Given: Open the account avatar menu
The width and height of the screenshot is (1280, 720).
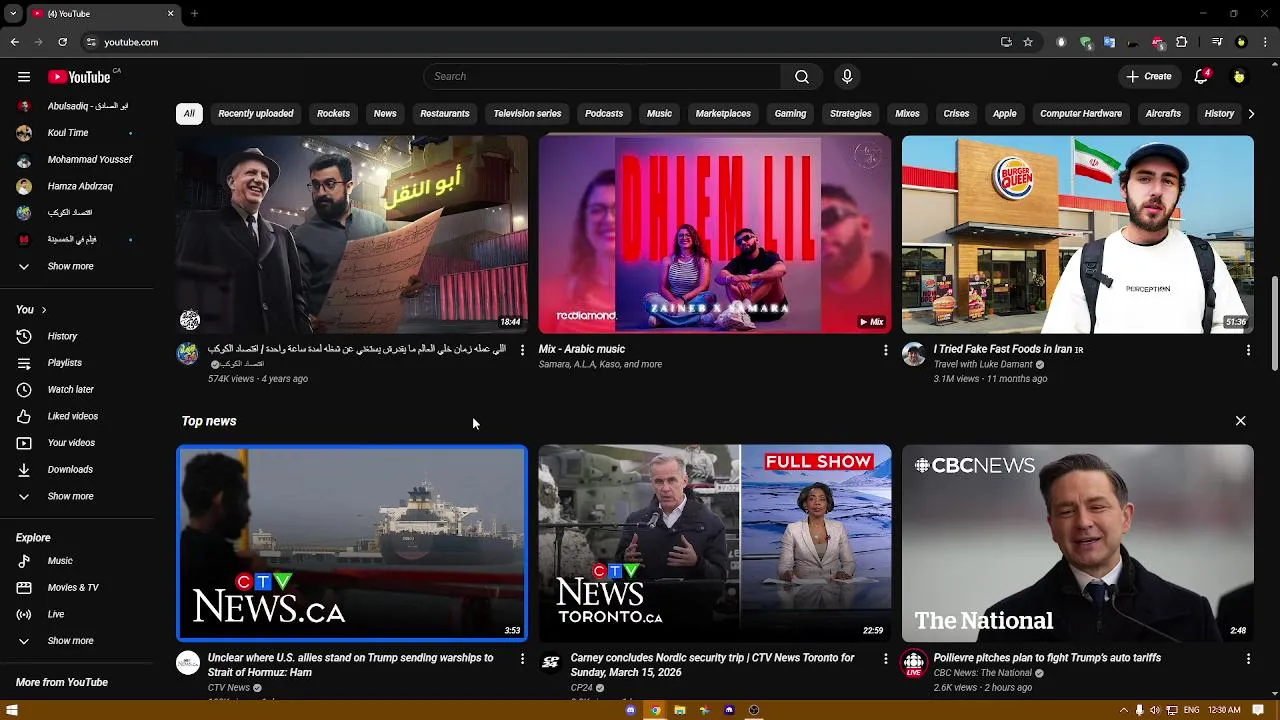Looking at the screenshot, I should (1239, 76).
